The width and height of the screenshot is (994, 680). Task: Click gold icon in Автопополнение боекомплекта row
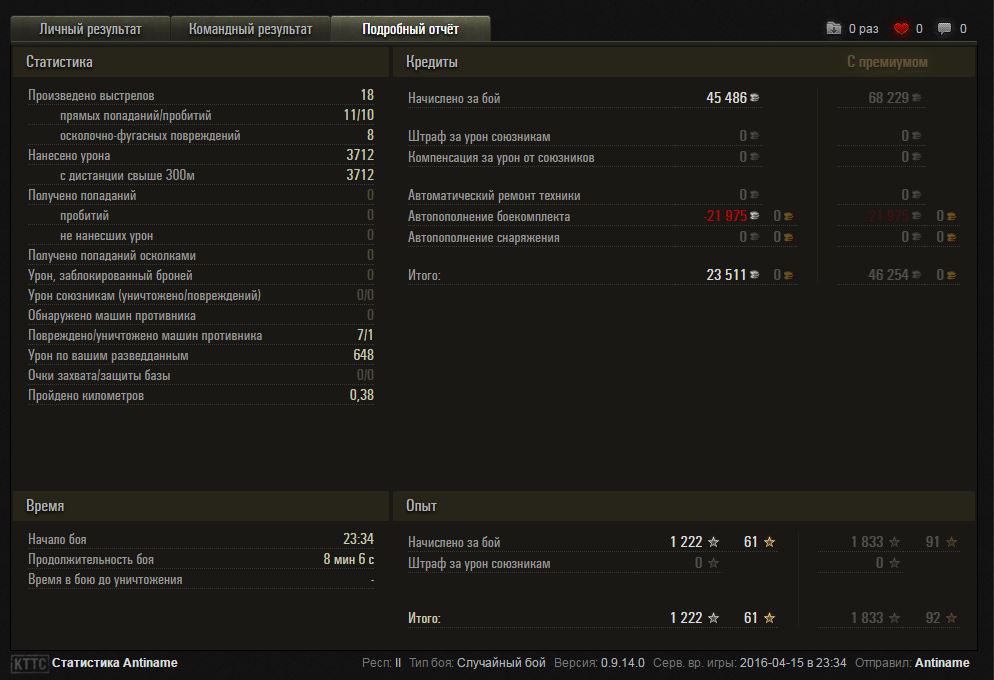[788, 216]
